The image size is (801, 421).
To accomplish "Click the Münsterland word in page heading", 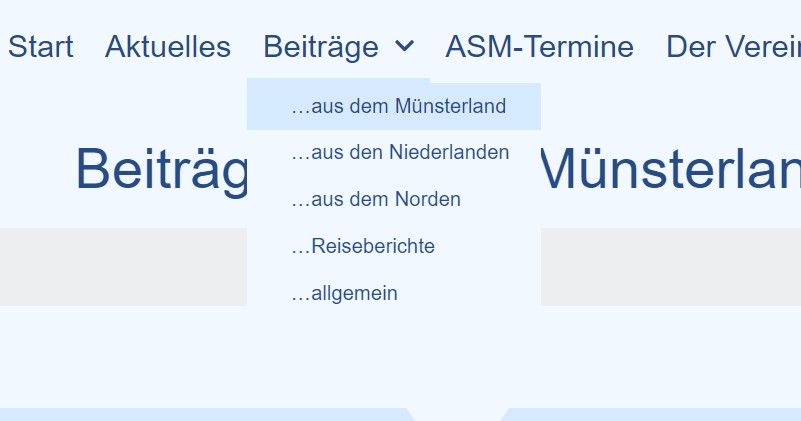I will tap(670, 169).
